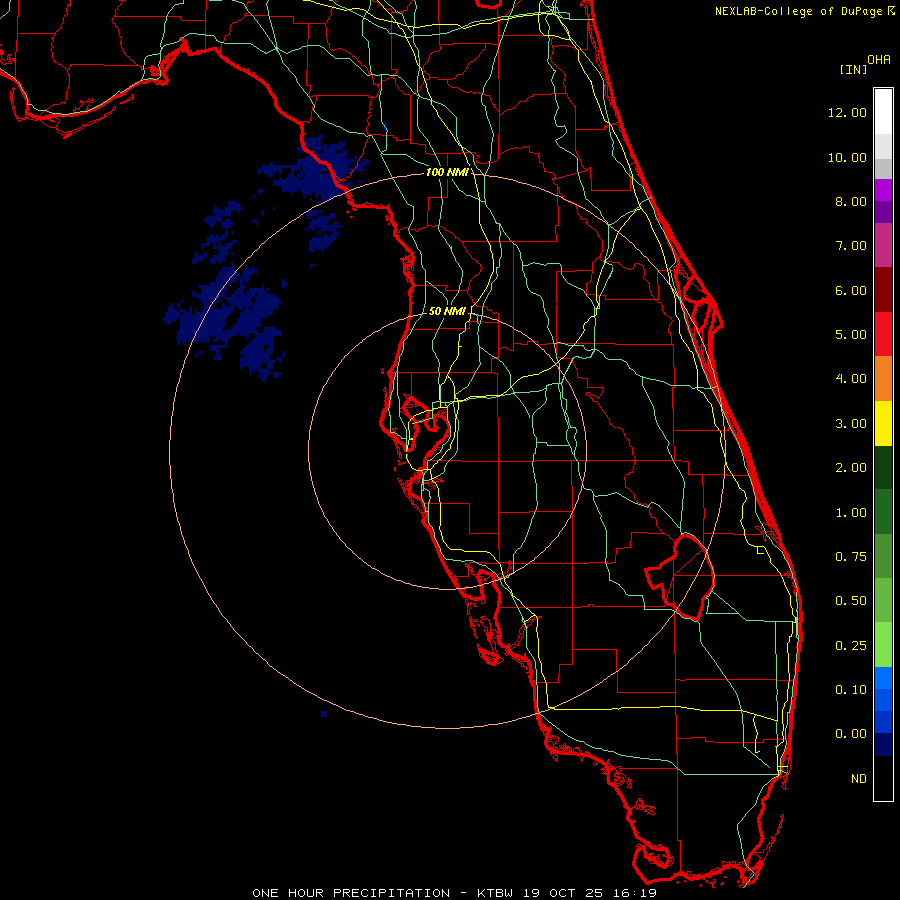Viewport: 900px width, 900px height.
Task: Click the 100 NMI range ring label
Action: click(x=447, y=172)
